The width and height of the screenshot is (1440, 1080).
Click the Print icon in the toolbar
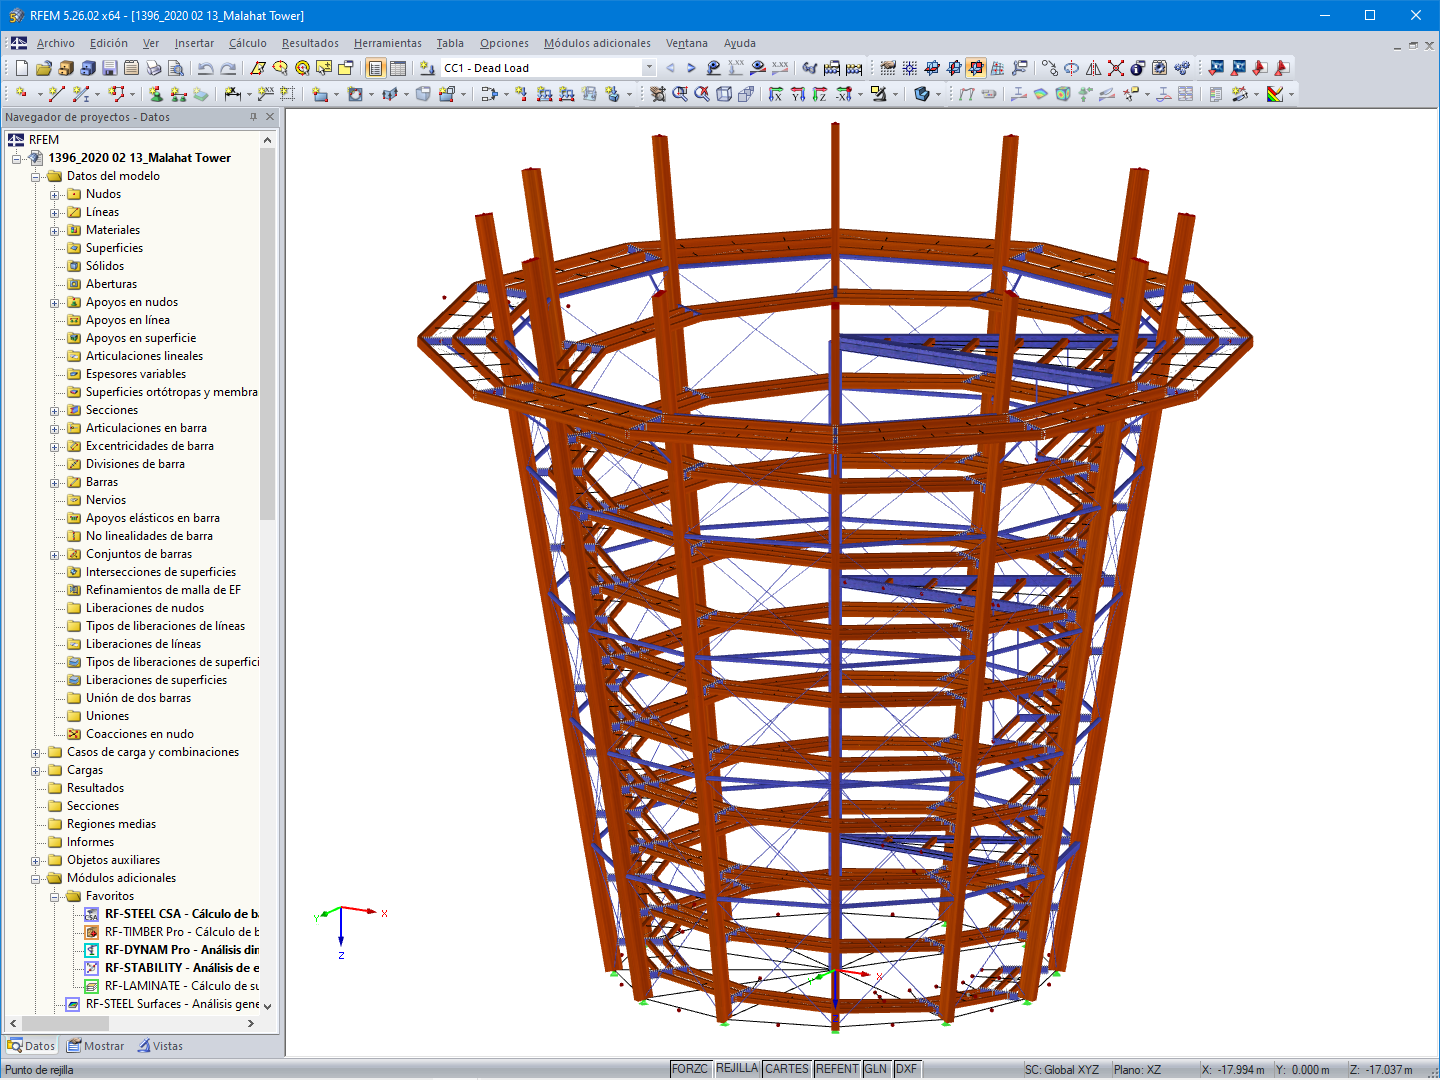[154, 68]
